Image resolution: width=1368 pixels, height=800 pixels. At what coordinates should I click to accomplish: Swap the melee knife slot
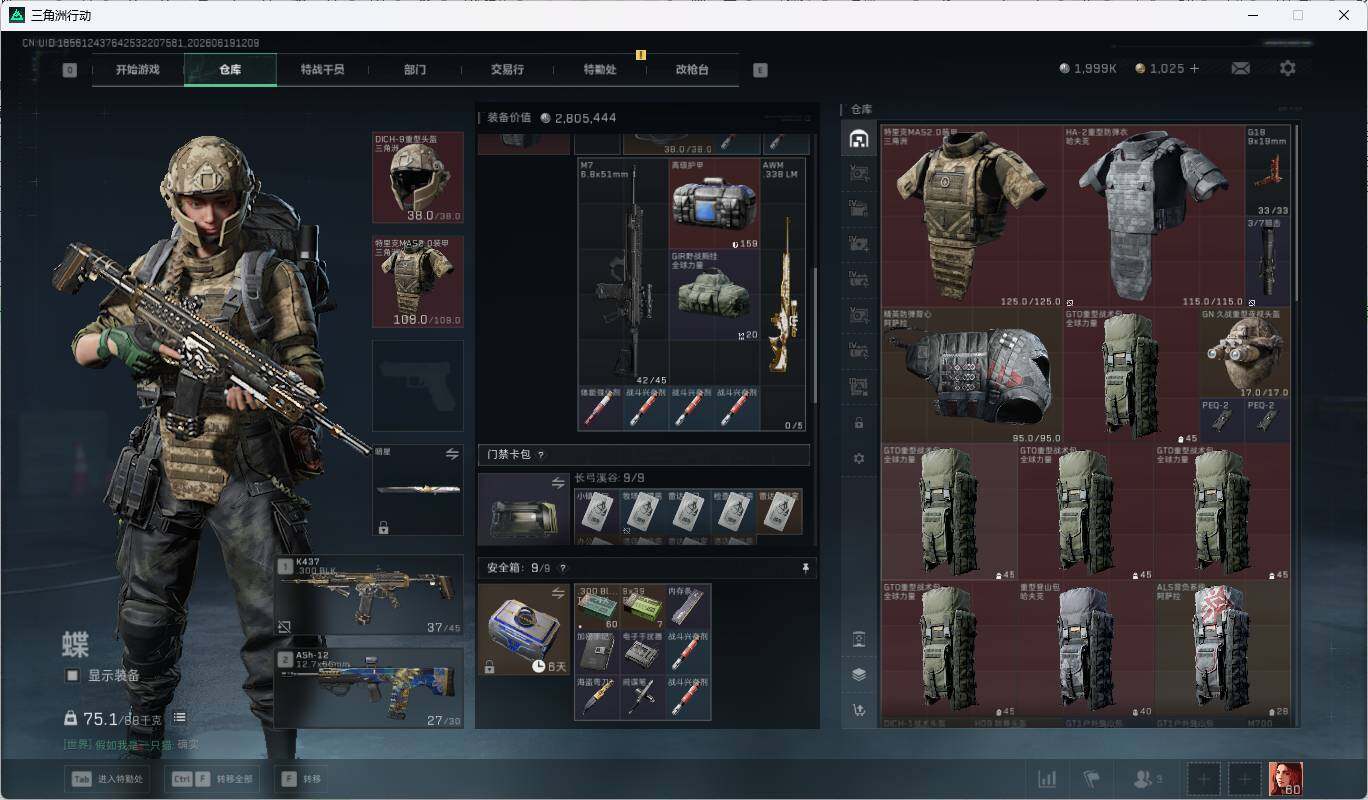452,454
